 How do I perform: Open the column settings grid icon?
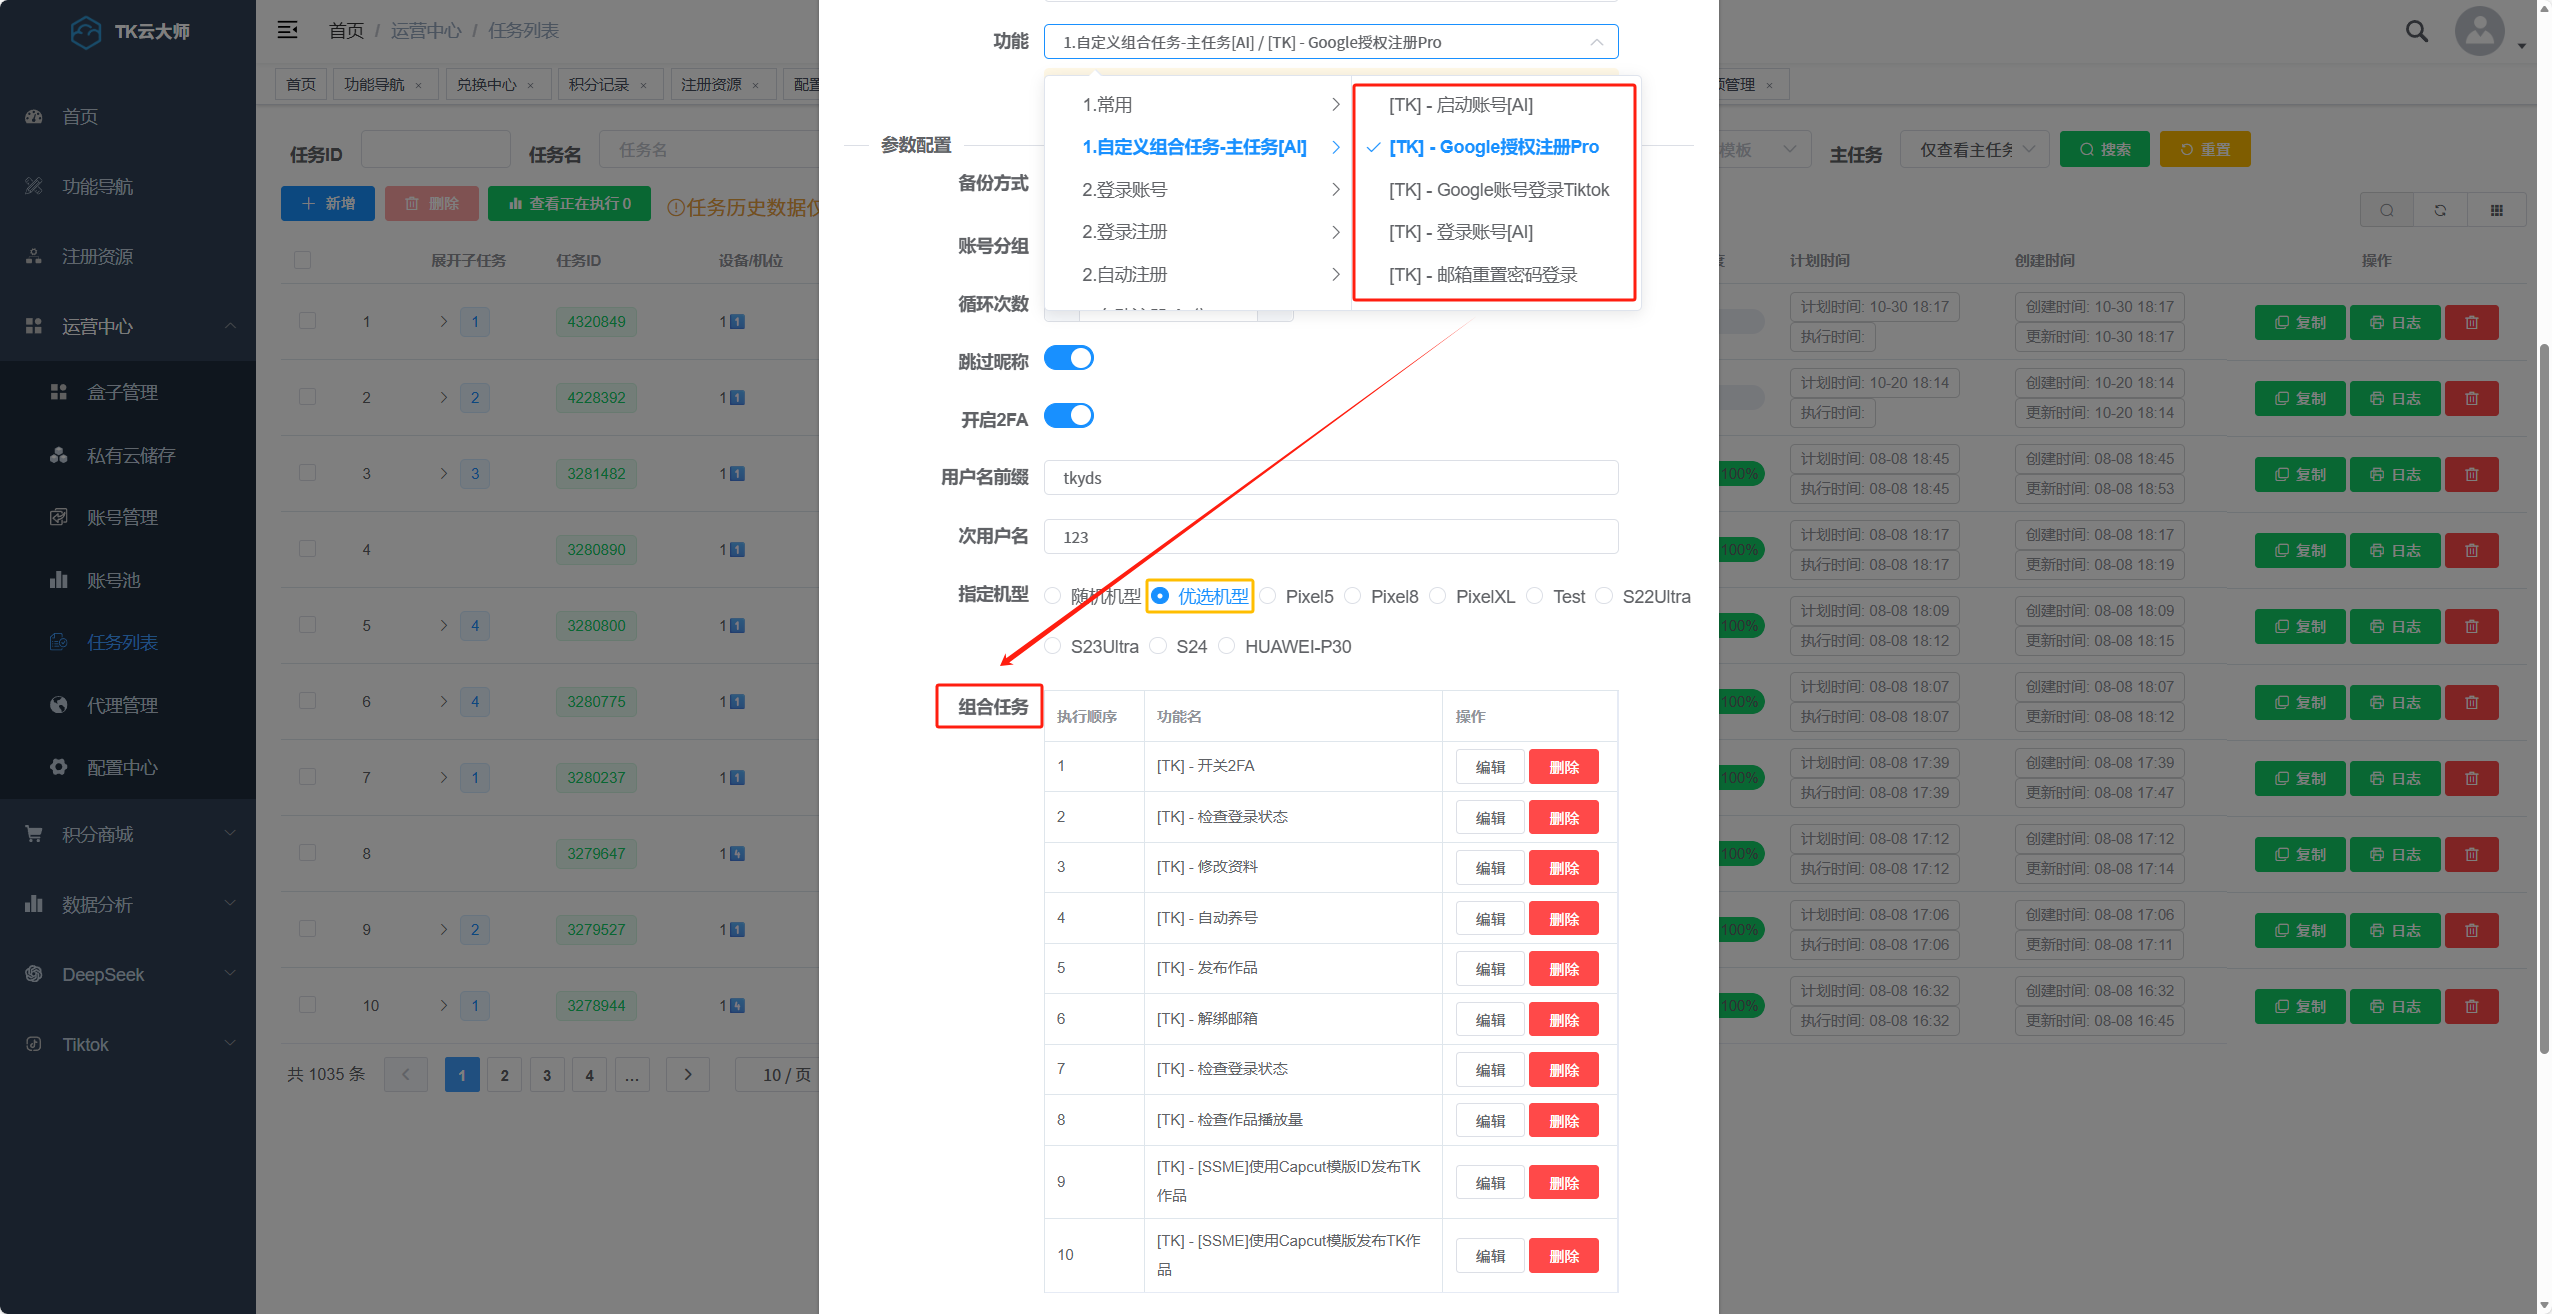[2496, 210]
